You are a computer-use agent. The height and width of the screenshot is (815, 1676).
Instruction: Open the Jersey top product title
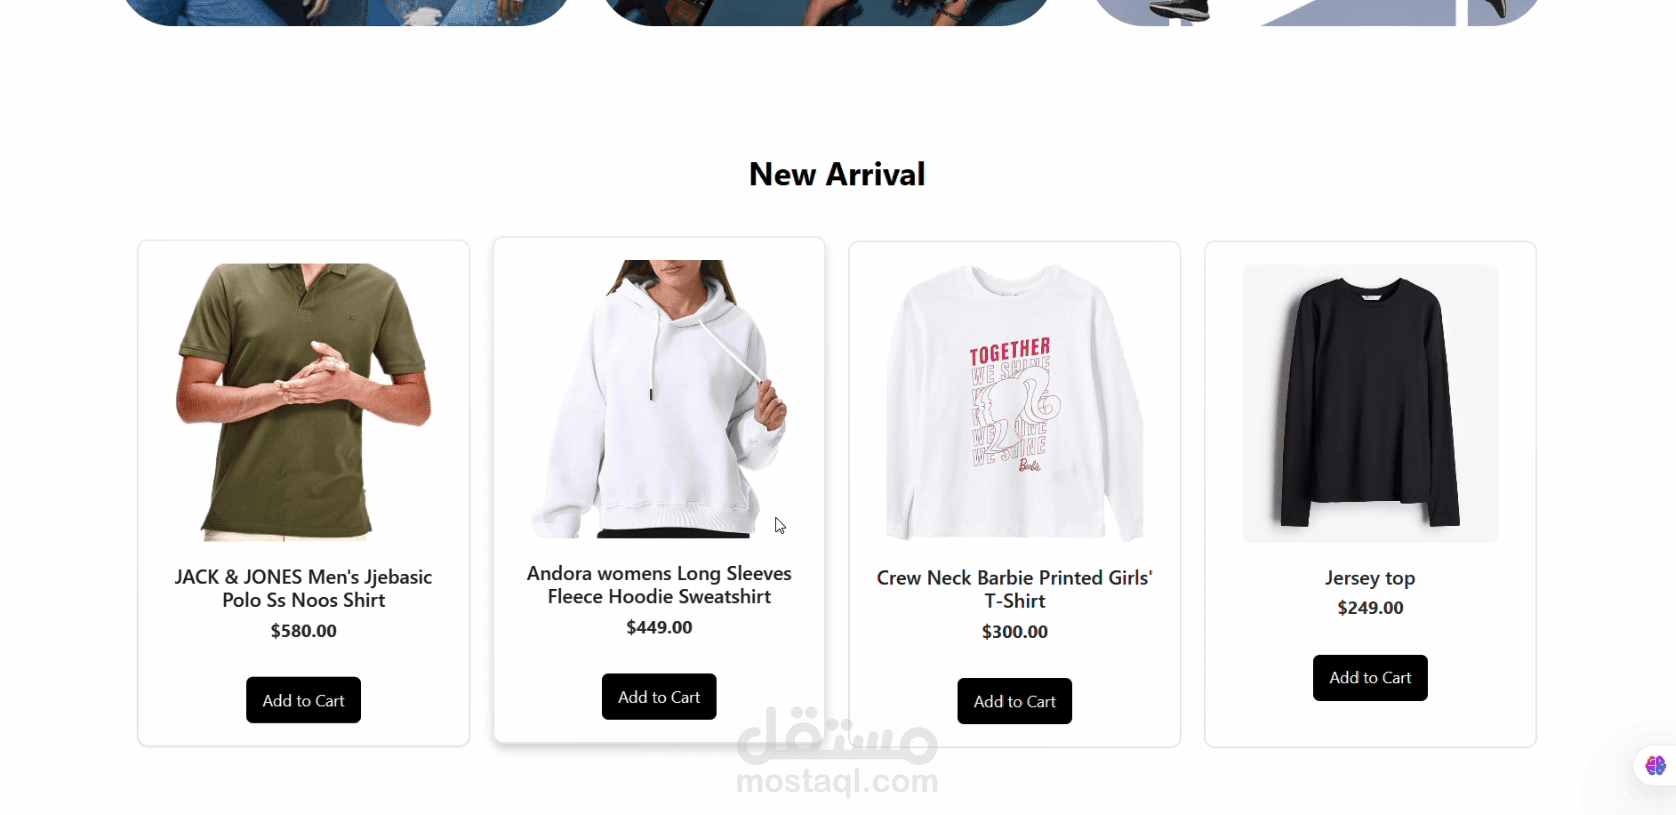click(x=1370, y=578)
